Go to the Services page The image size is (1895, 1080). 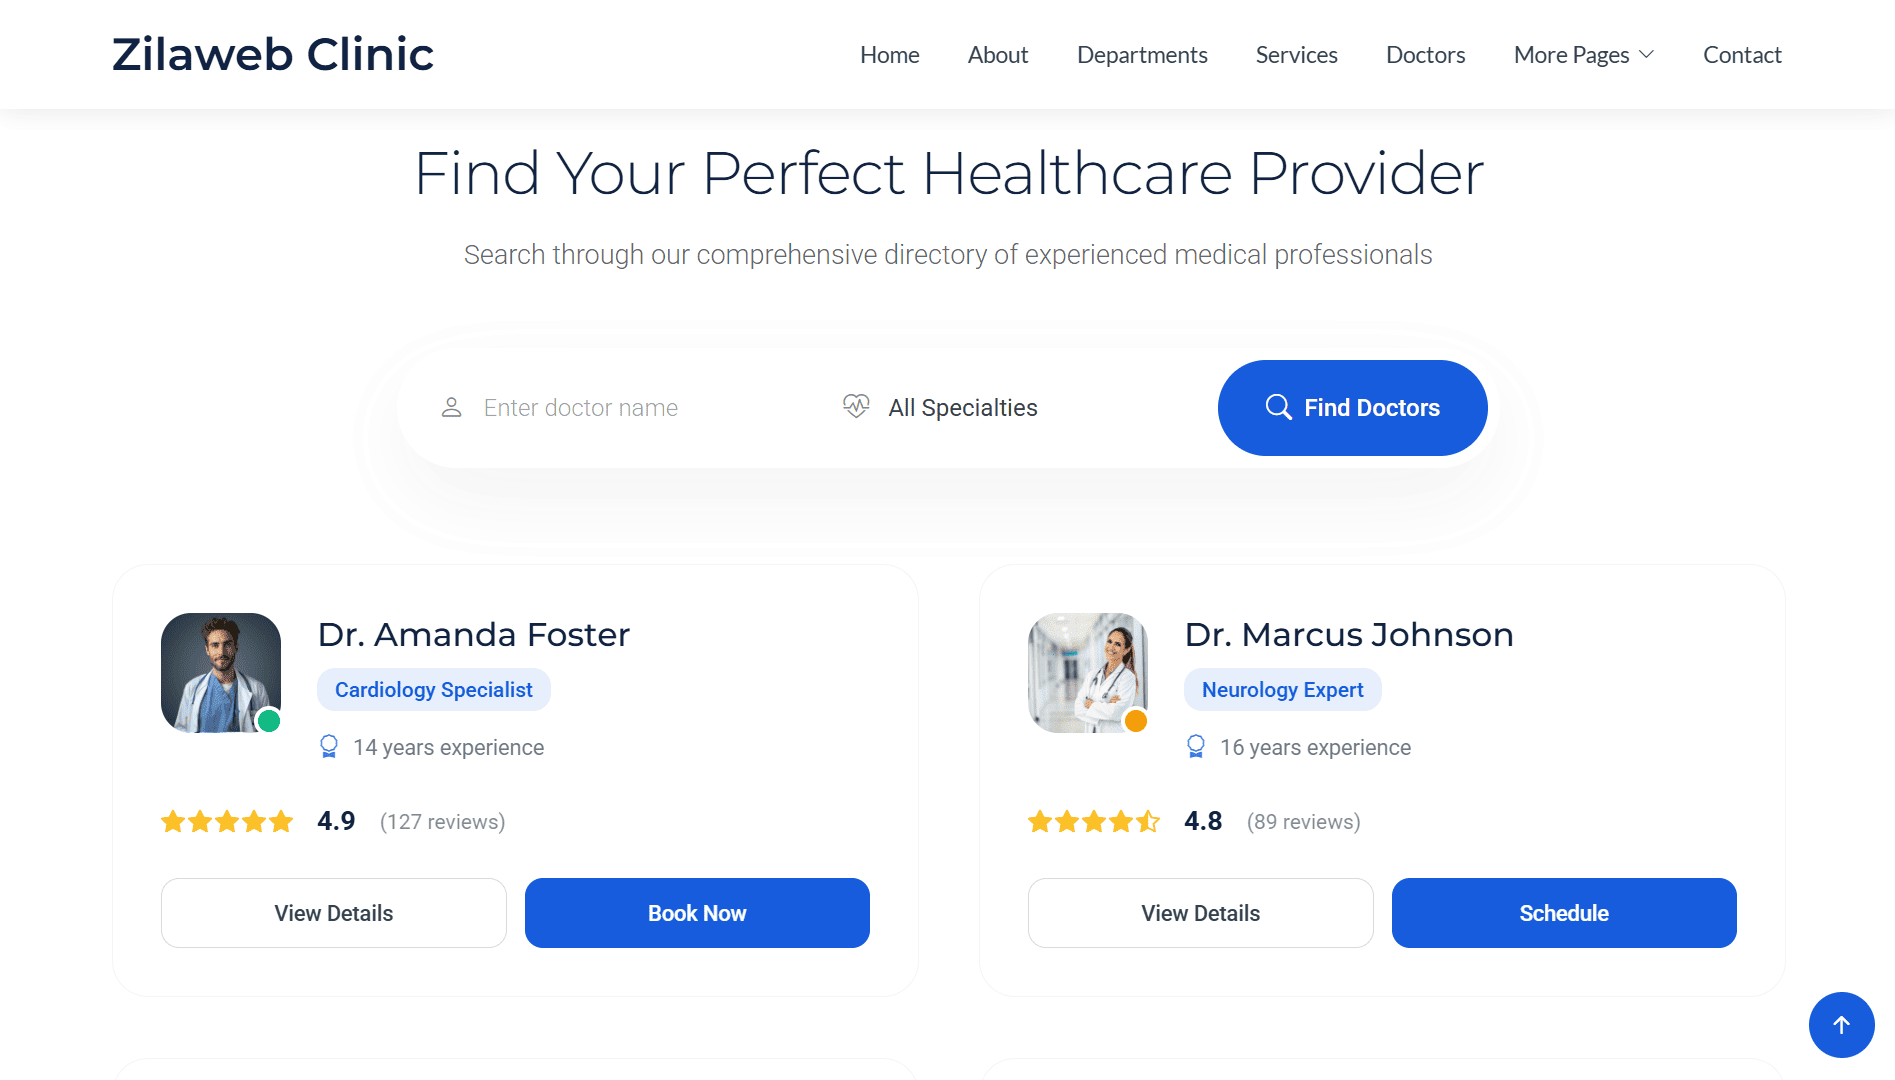click(x=1296, y=55)
